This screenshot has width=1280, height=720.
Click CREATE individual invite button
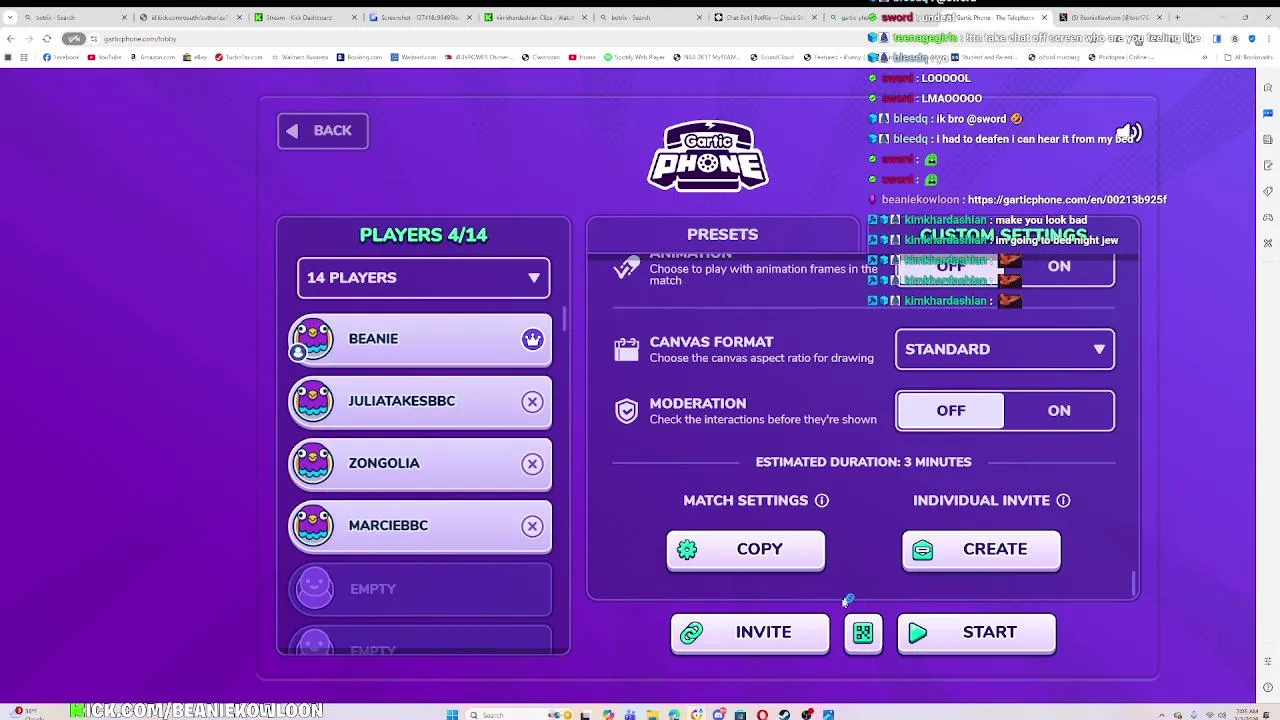tap(981, 550)
